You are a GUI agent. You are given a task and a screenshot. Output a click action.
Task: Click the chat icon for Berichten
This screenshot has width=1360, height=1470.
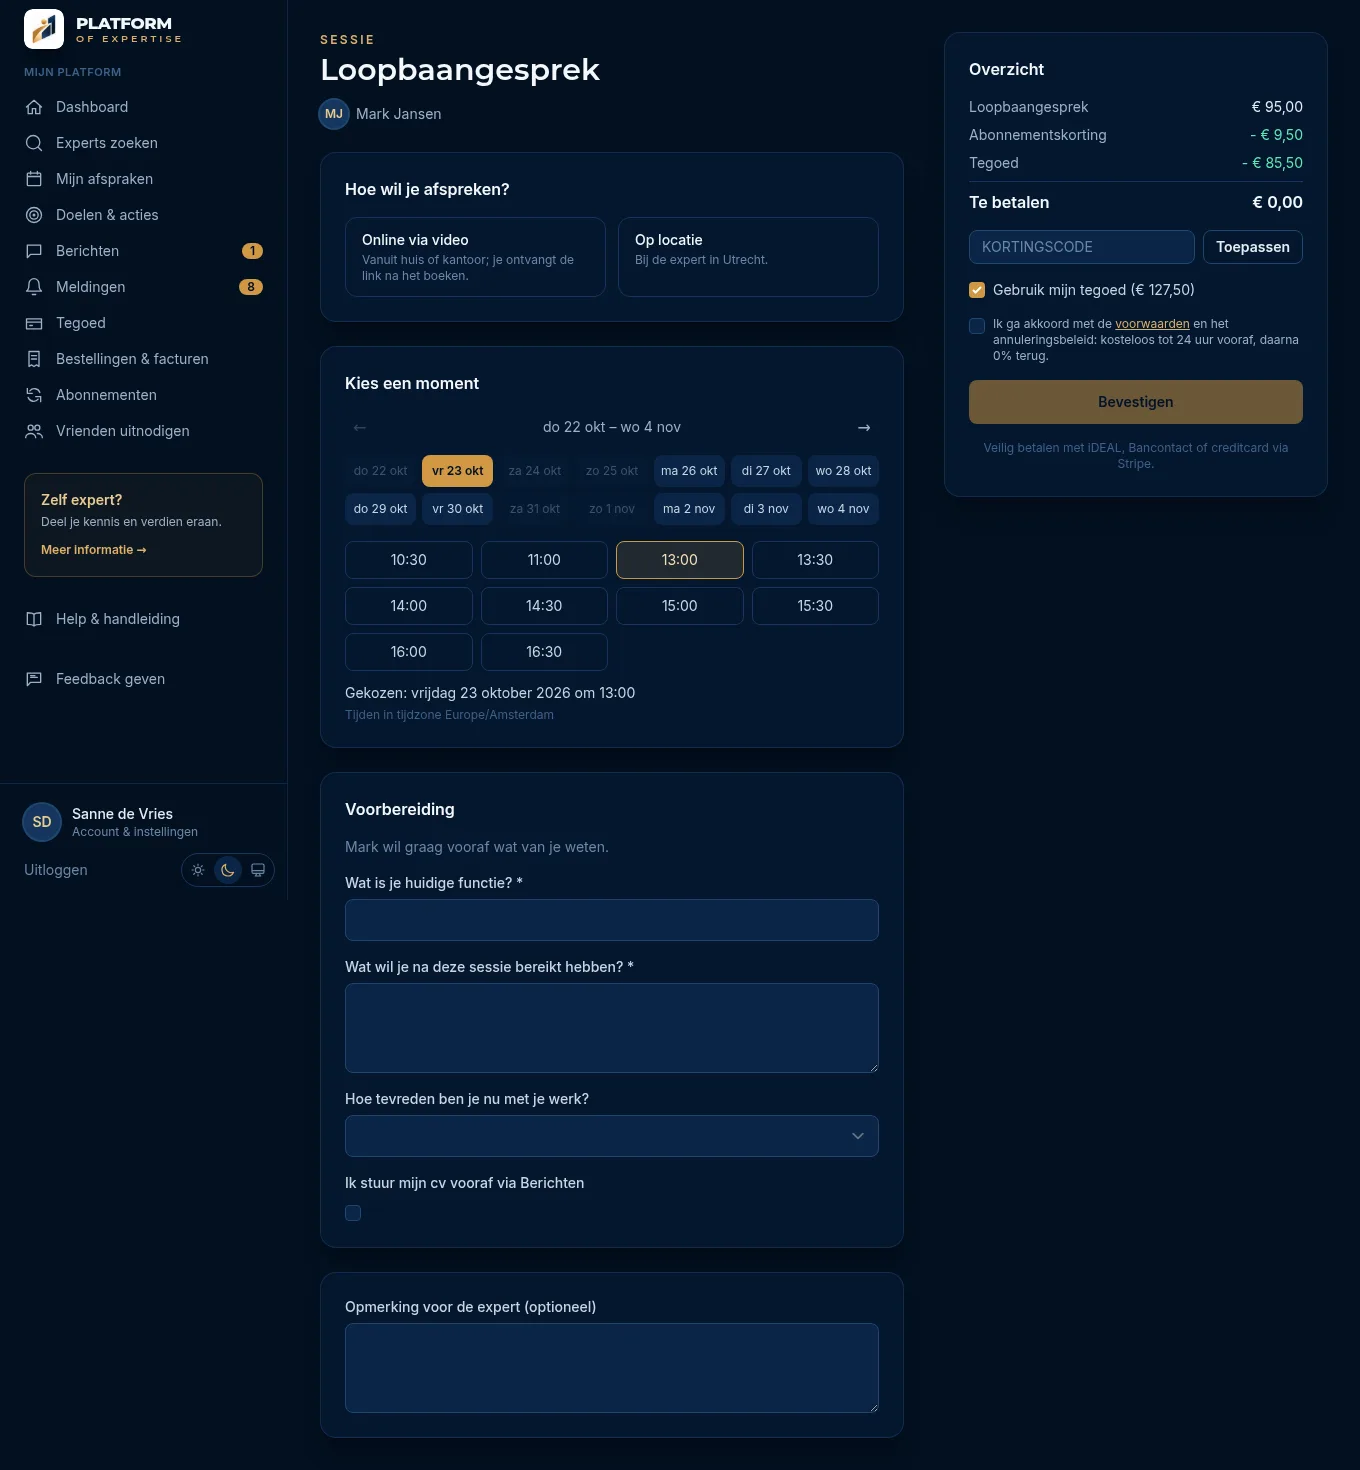click(34, 251)
